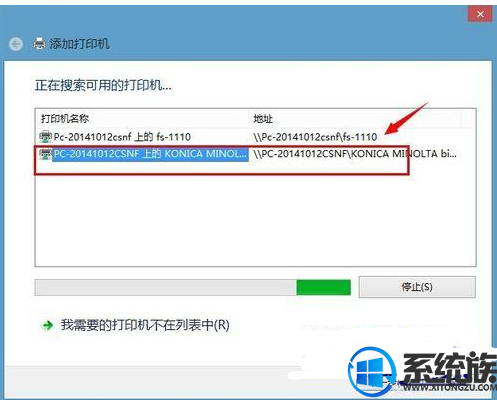Click the green section of the search progress bar

tap(323, 287)
